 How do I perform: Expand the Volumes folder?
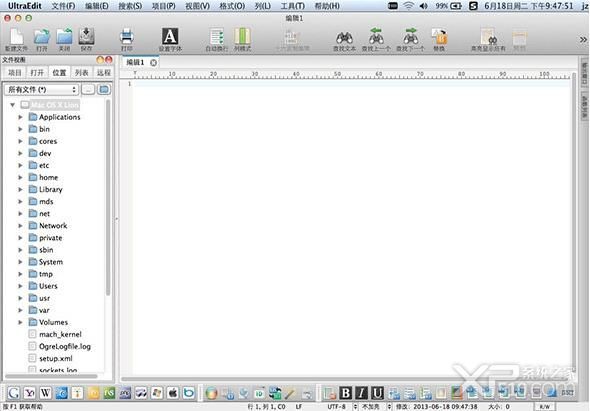pos(20,322)
